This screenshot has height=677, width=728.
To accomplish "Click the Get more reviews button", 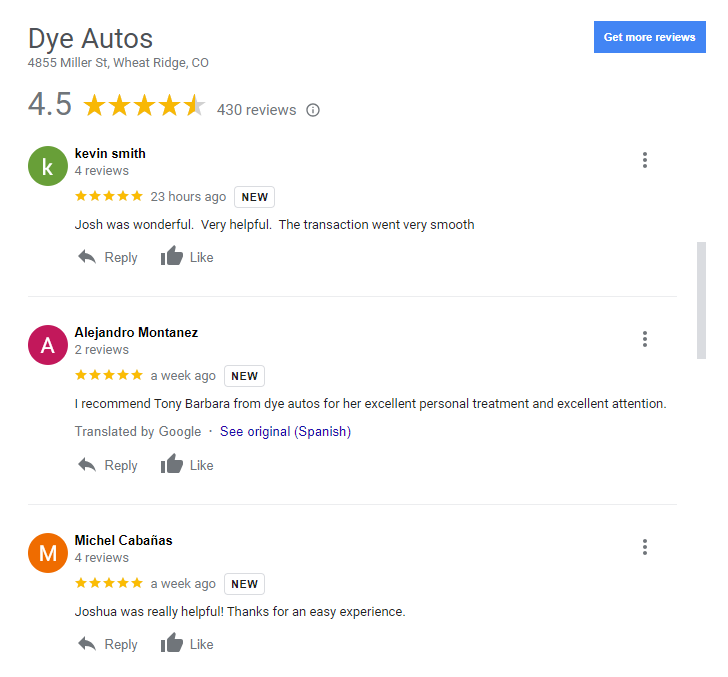I will 649,37.
